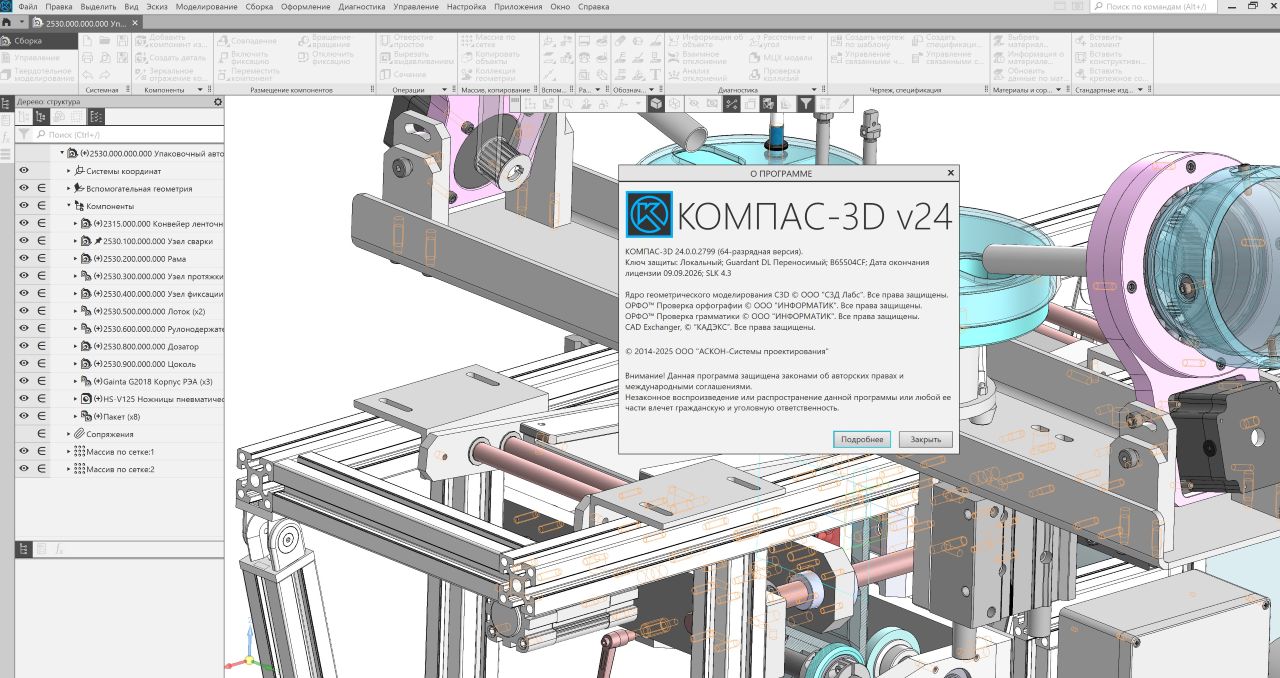Viewport: 1280px width, 678px height.
Task: Toggle visibility of Системы координат
Action: coord(24,171)
